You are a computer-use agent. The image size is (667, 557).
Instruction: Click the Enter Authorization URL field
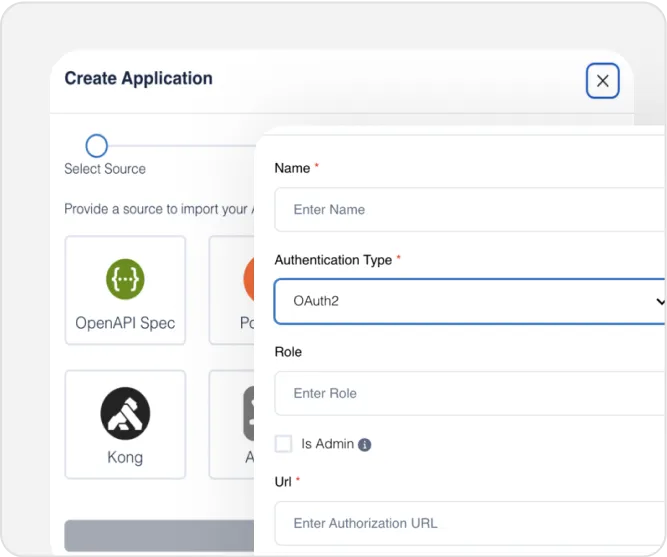[470, 523]
